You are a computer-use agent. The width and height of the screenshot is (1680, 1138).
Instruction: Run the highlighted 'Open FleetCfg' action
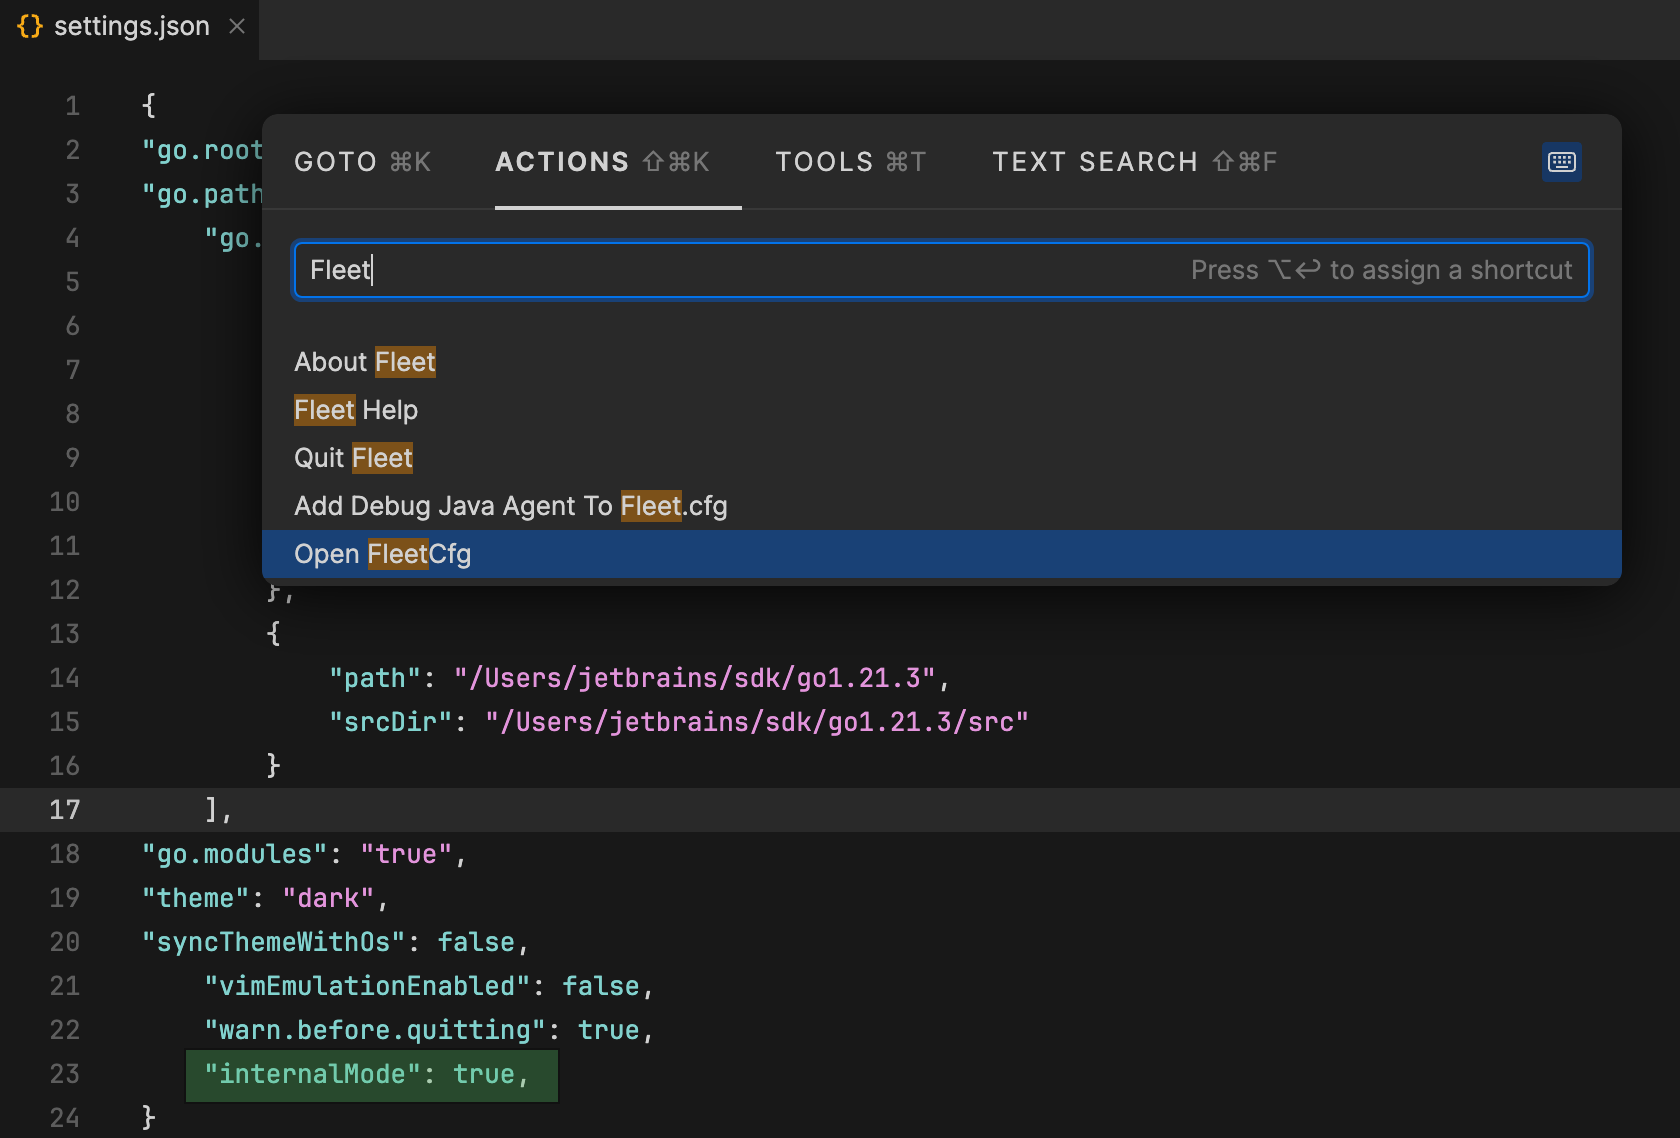(x=382, y=553)
